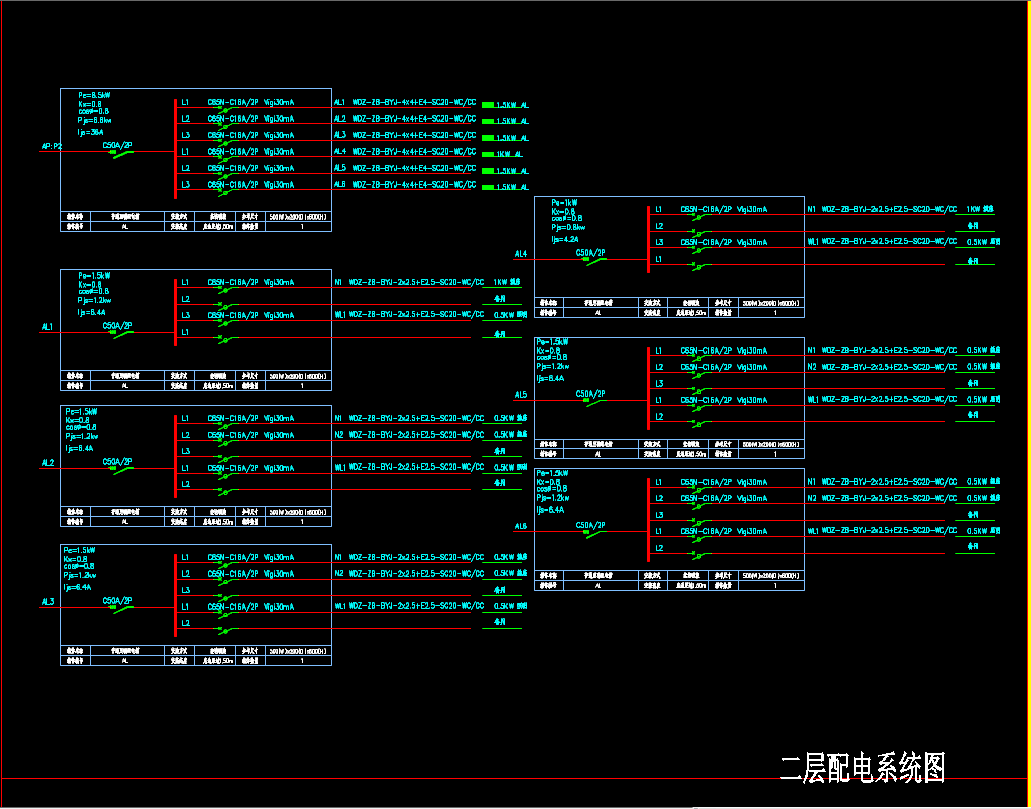1031x809 pixels.
Task: Click the AP:P2 incoming feeder label
Action: (51, 146)
